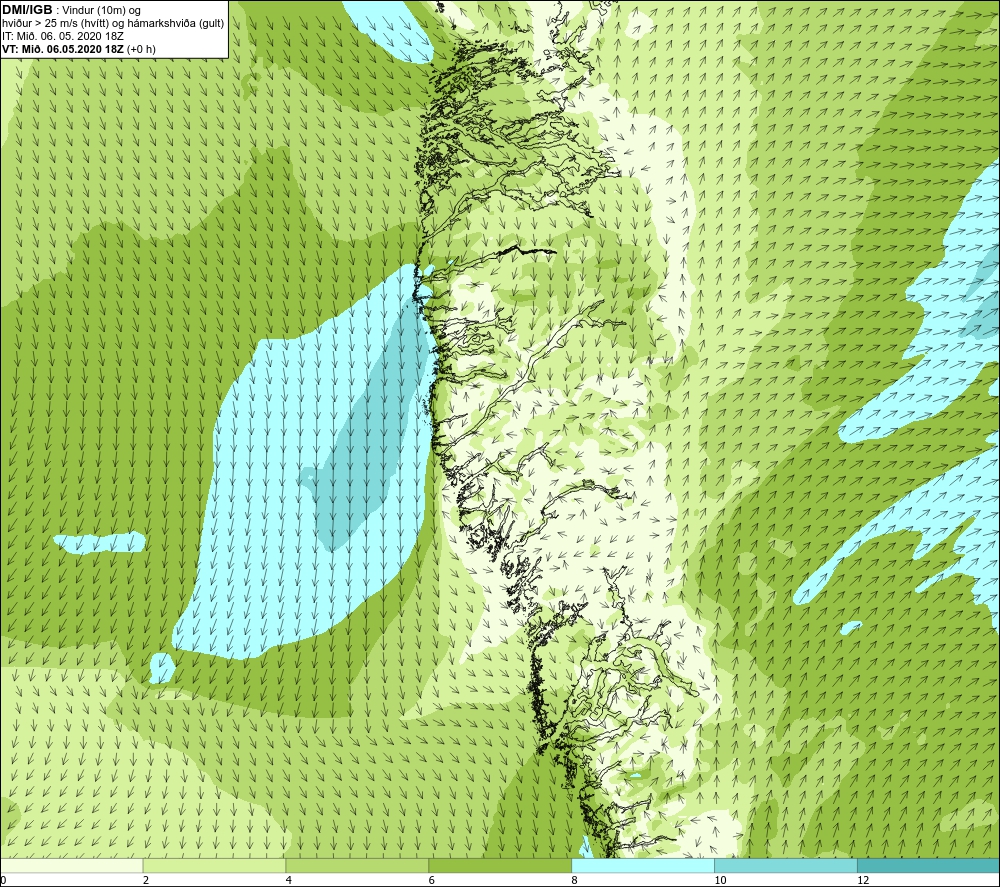Click the bold 'VT: Mið. 06.05.2020 18Z' line
The width and height of the screenshot is (1000, 887).
63,49
